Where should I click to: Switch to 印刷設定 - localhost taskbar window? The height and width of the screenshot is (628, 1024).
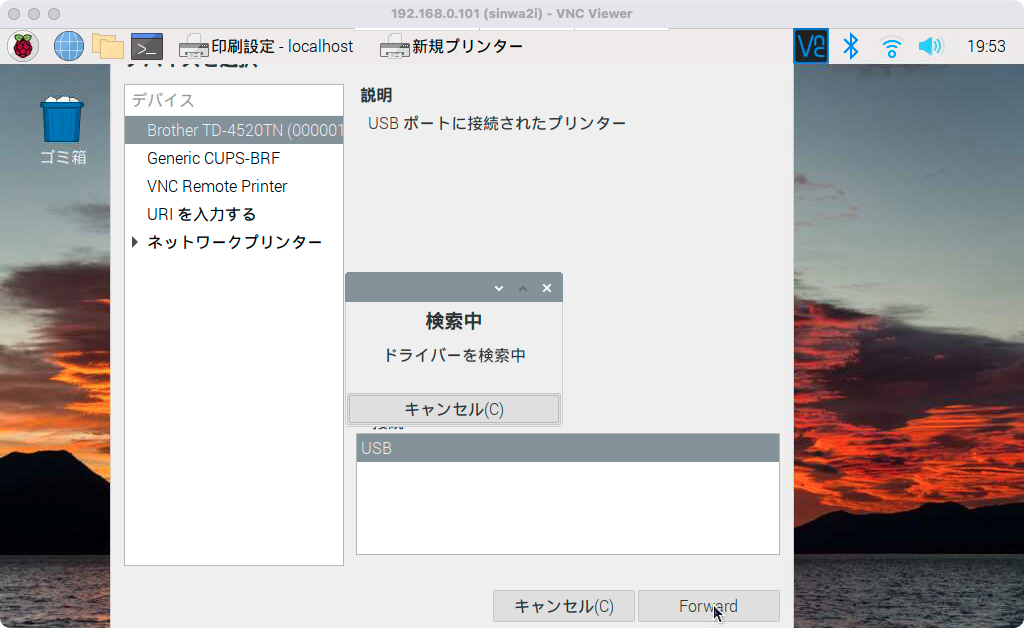[266, 46]
